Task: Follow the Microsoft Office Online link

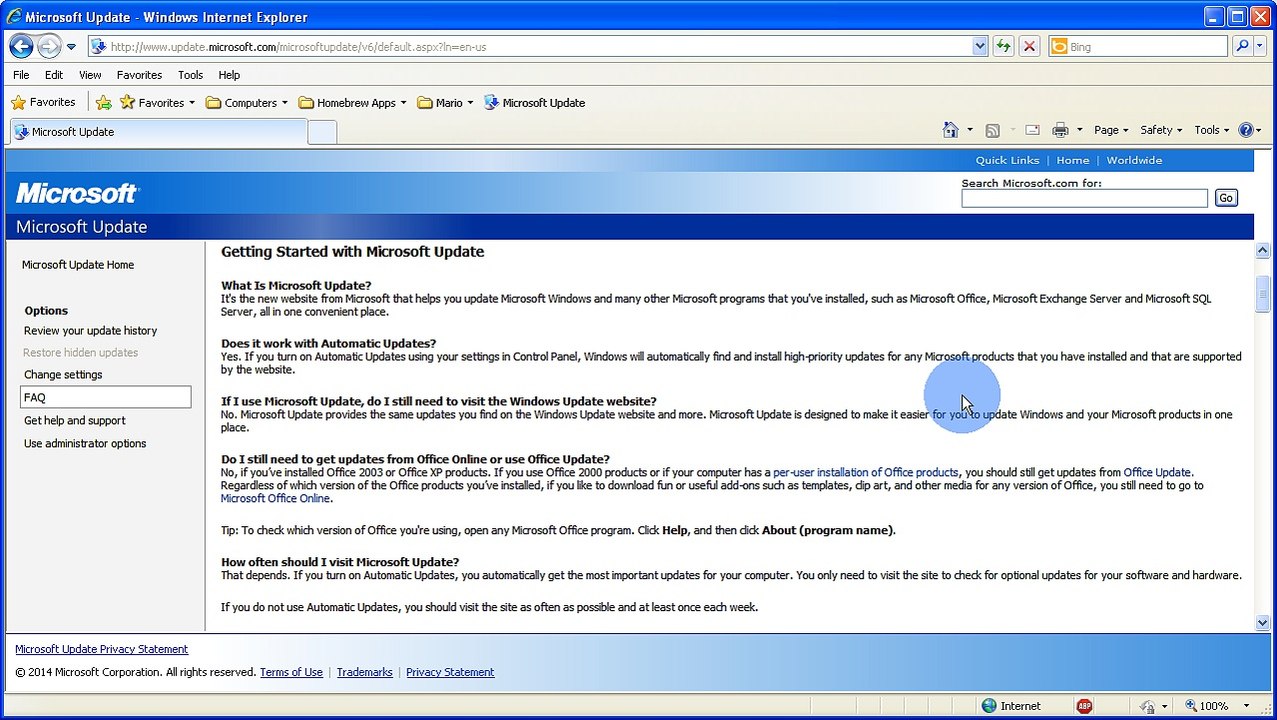Action: point(275,498)
